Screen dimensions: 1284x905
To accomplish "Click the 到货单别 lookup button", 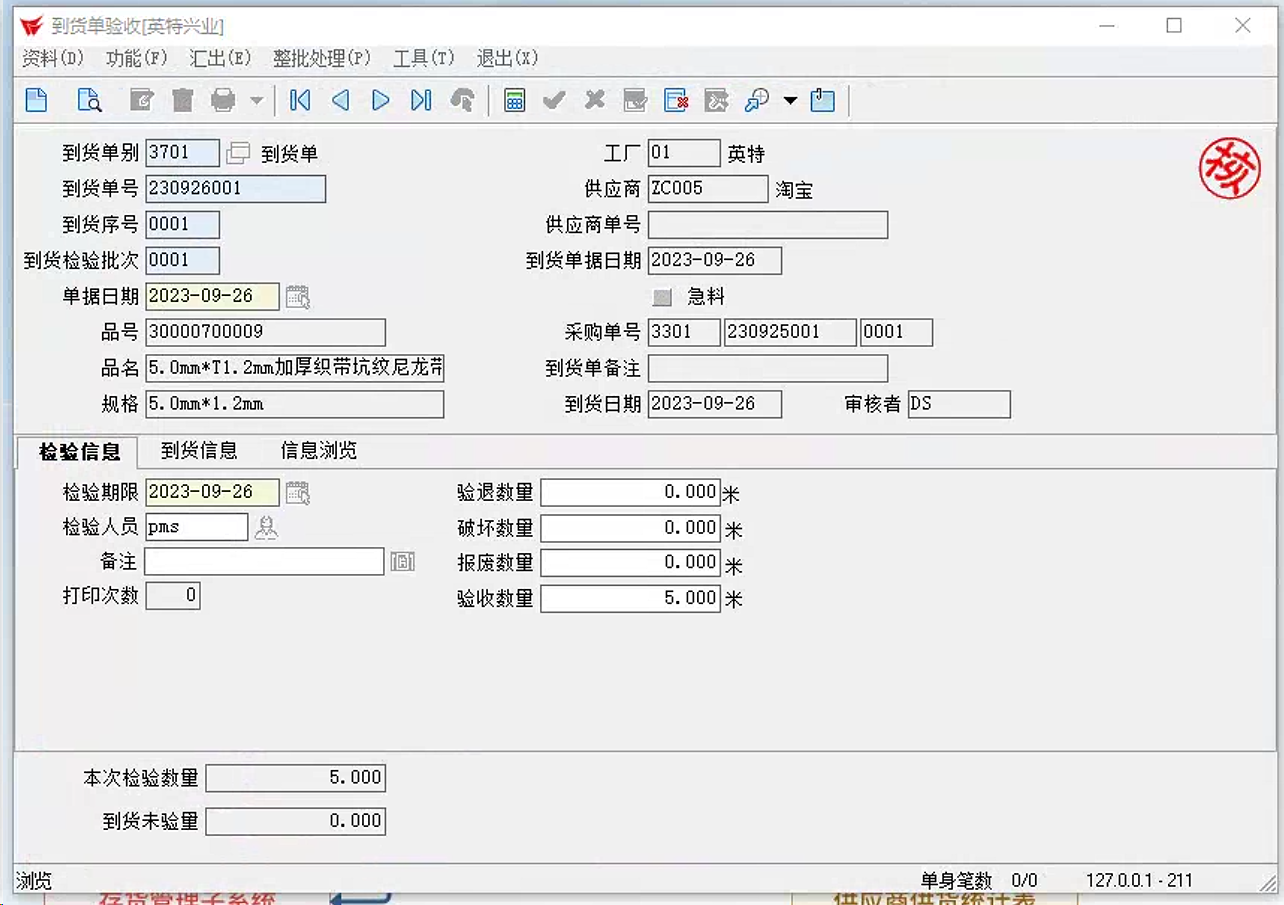I will (238, 153).
